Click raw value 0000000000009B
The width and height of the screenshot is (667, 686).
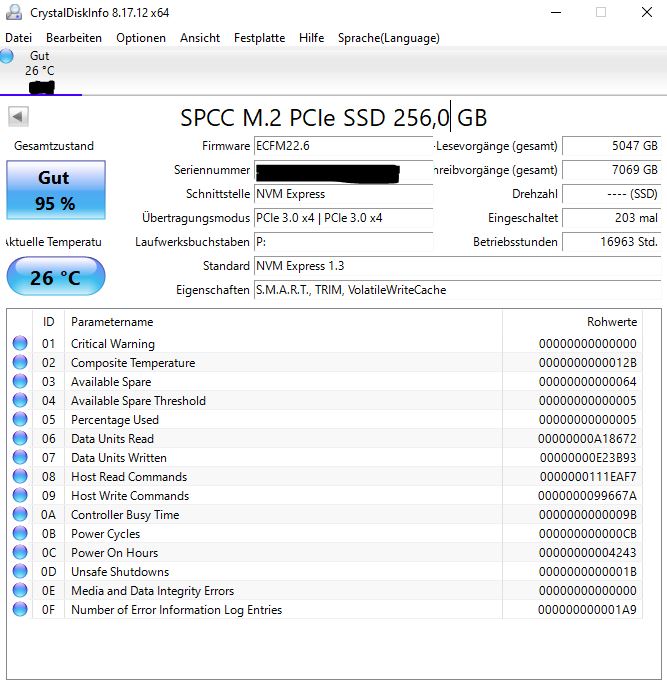pyautogui.click(x=587, y=515)
